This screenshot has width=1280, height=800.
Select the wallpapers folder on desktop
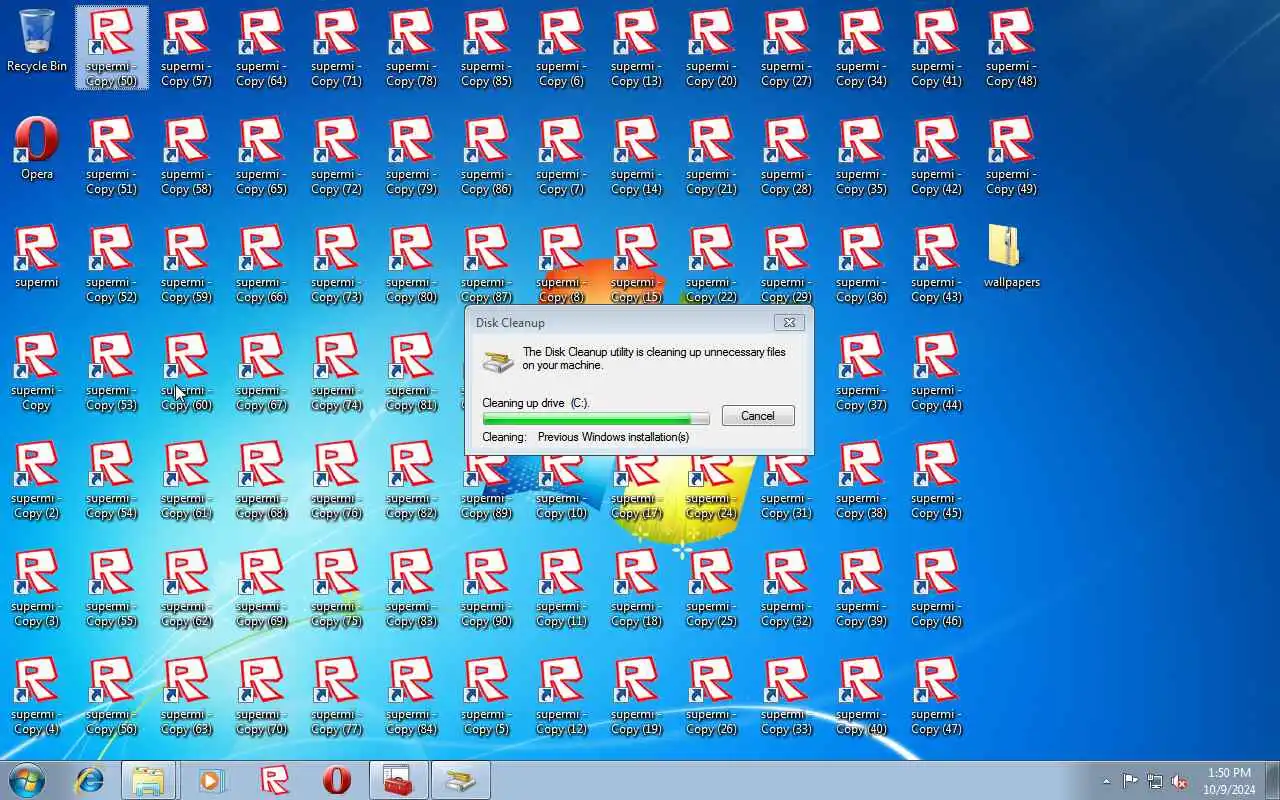click(1012, 256)
